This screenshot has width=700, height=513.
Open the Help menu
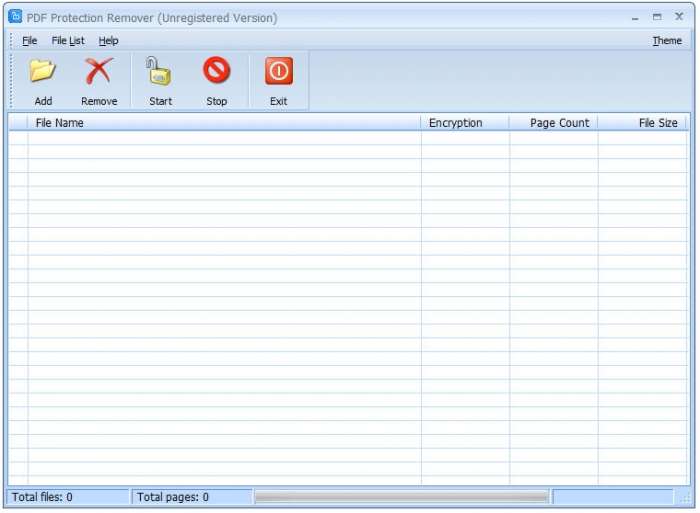pos(108,41)
